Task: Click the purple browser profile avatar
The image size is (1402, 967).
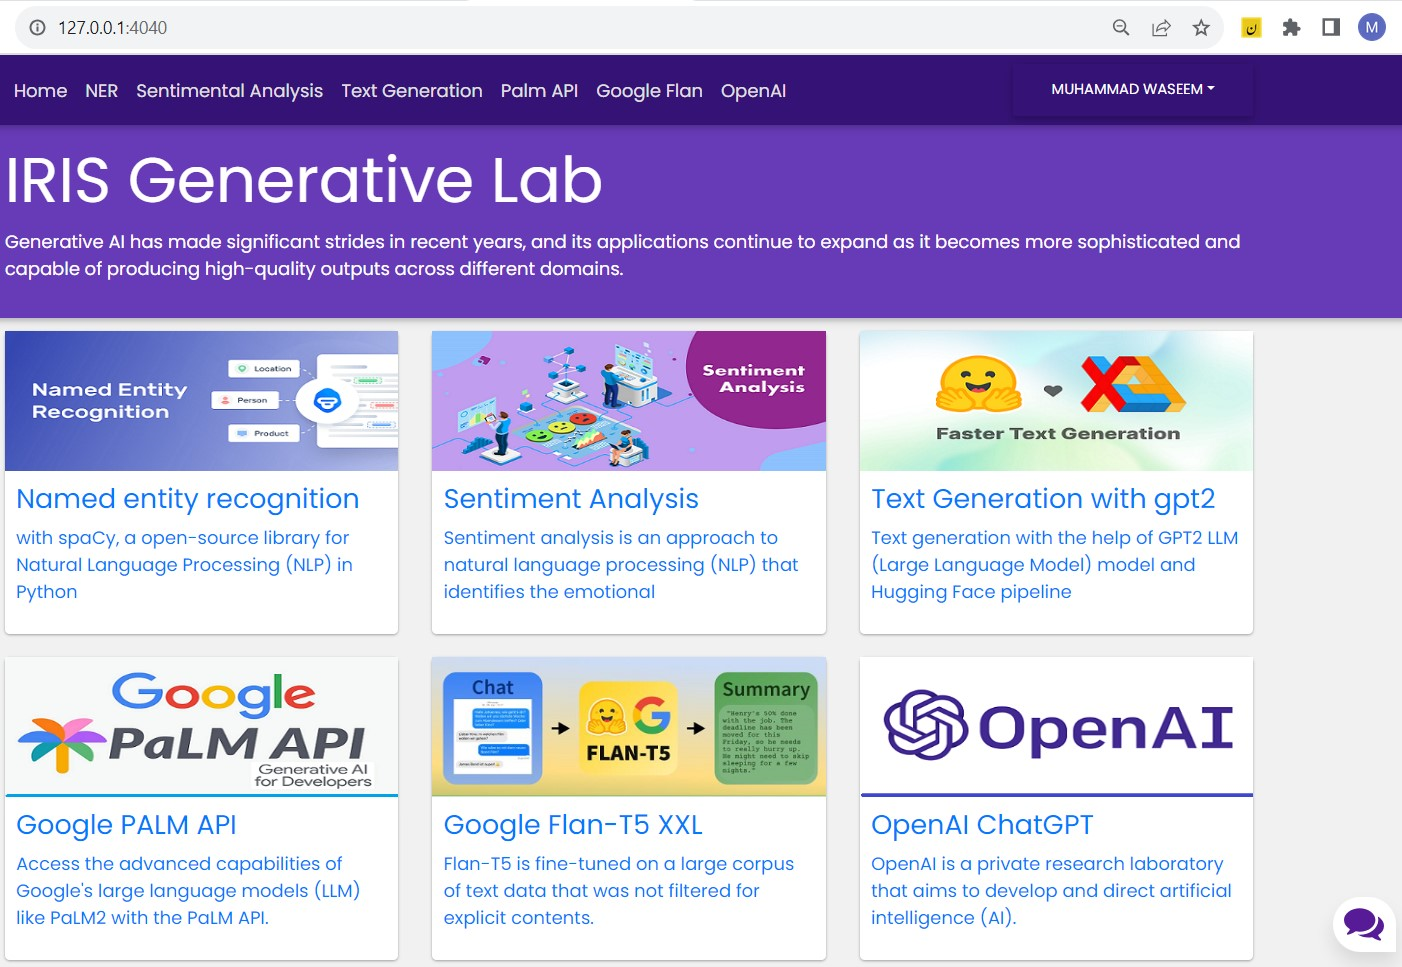Action: [1371, 28]
